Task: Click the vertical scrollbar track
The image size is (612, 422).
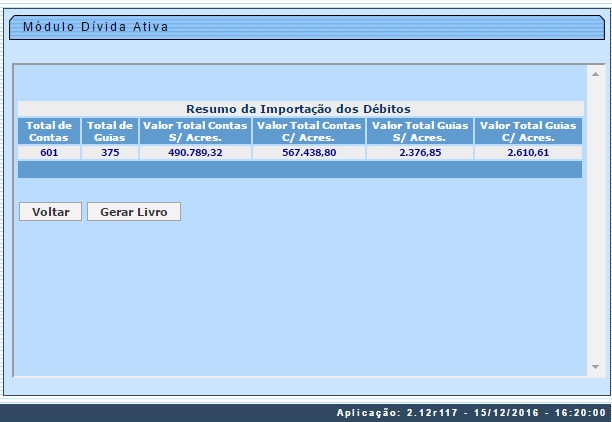Action: tap(594, 220)
